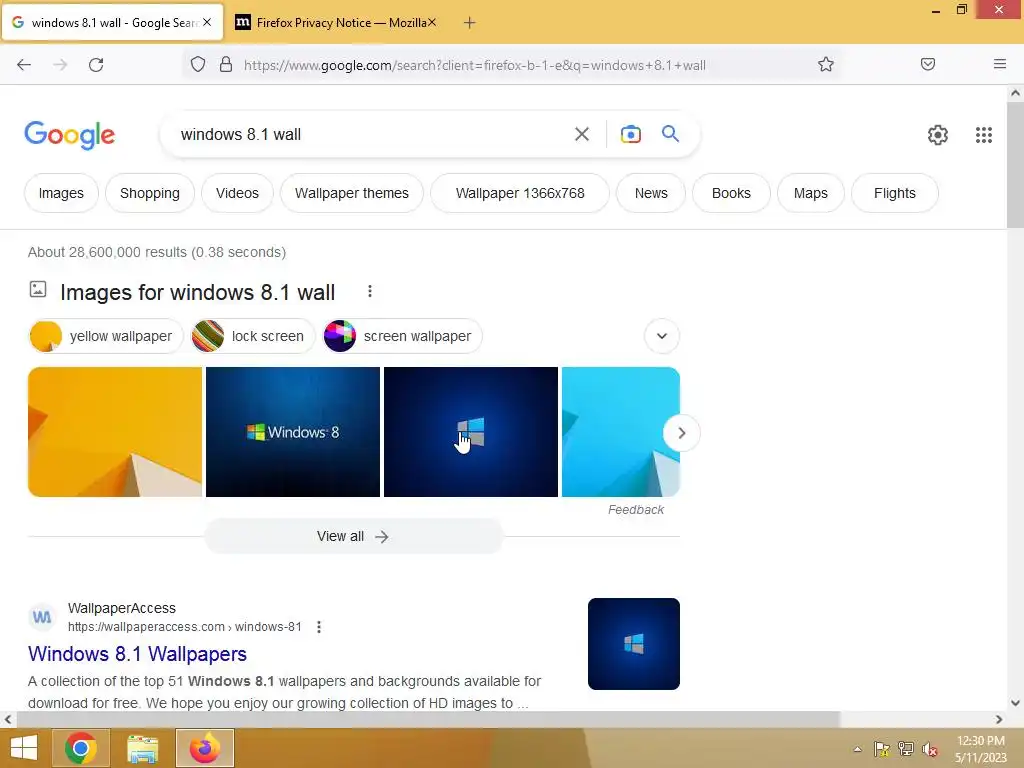Viewport: 1024px width, 768px height.
Task: Select the lock screen chip
Action: [x=253, y=336]
